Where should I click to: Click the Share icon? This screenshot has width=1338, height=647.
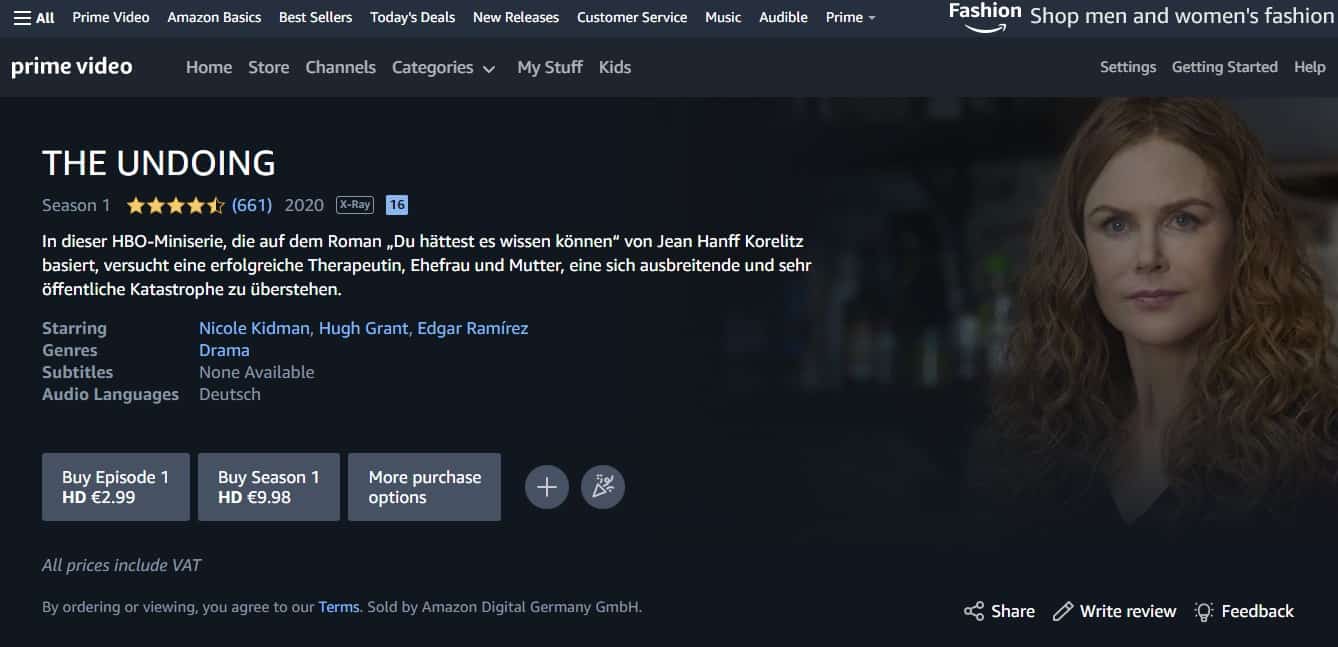(x=974, y=611)
